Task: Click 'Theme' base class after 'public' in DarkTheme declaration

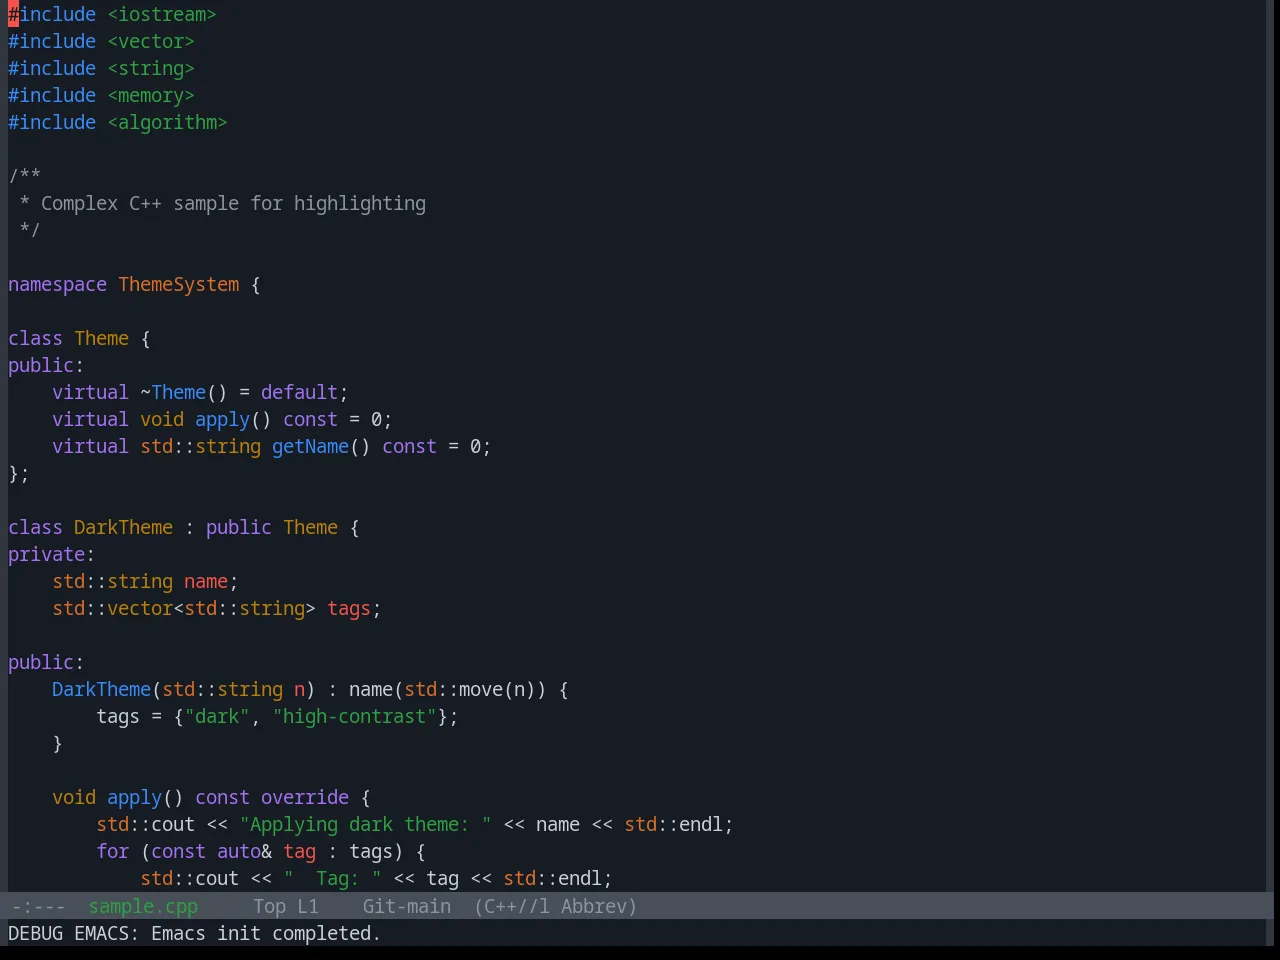Action: pos(310,527)
